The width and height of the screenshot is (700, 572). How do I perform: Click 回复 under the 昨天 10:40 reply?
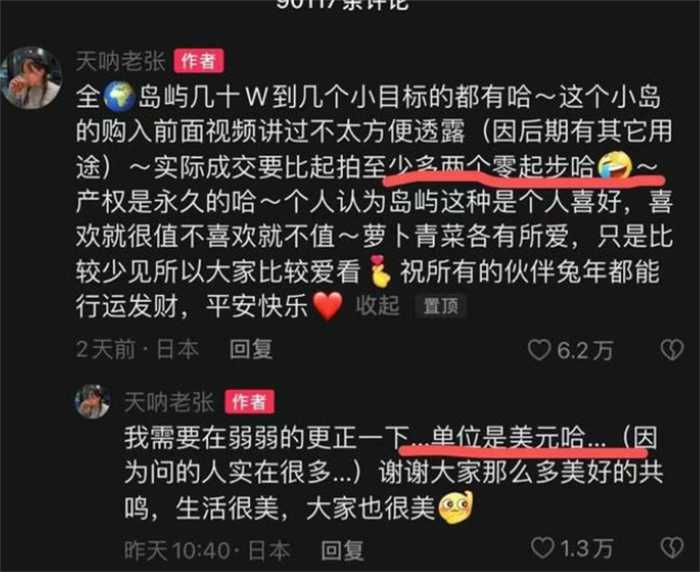point(342,550)
